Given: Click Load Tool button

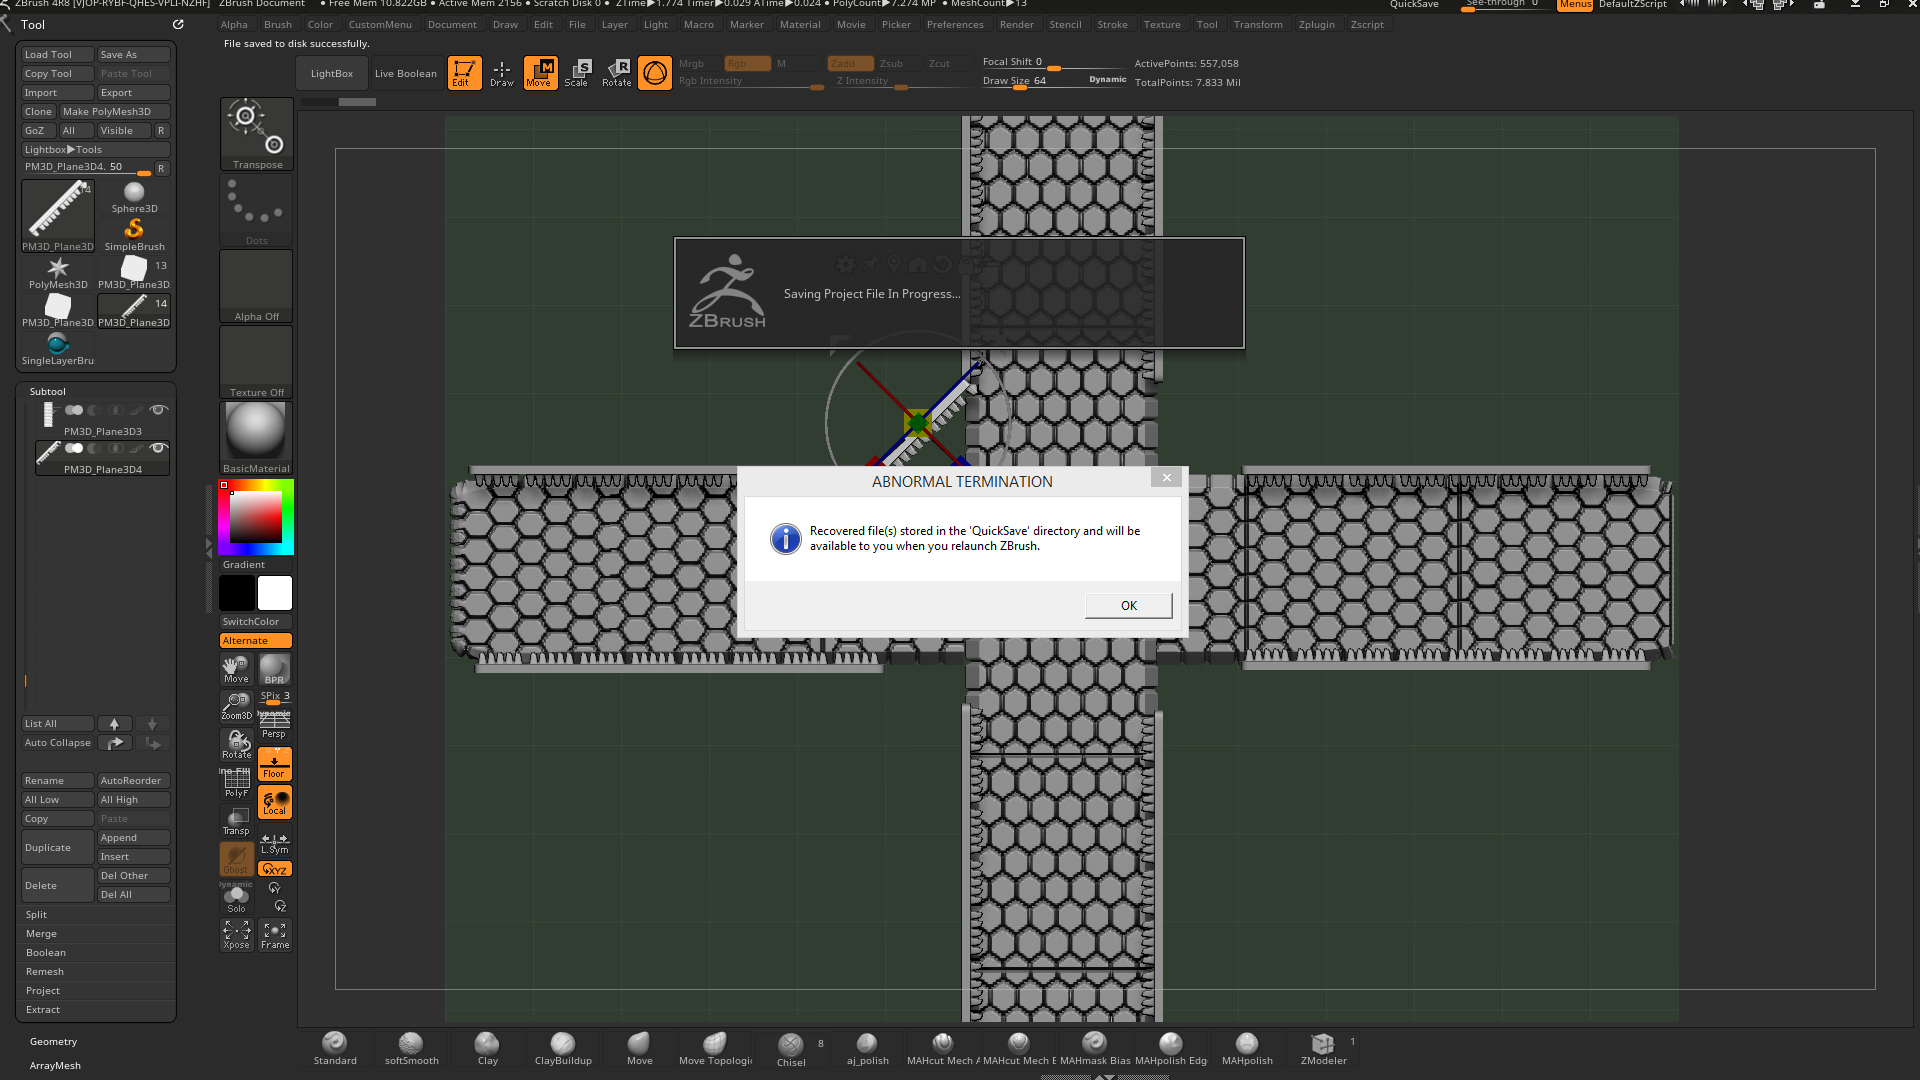Looking at the screenshot, I should pos(58,54).
